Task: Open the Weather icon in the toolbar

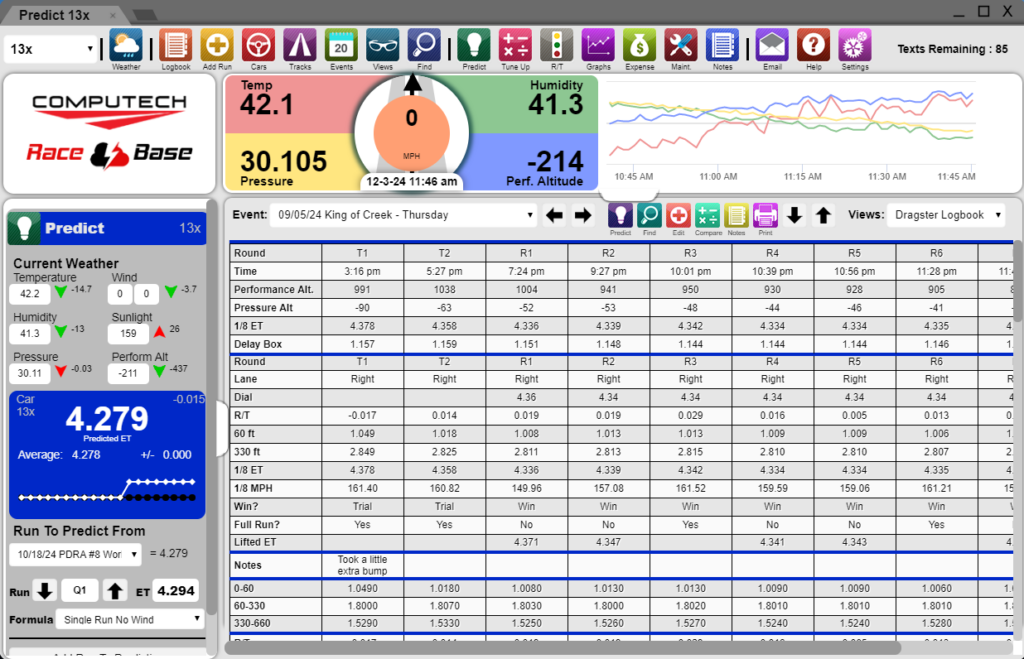Action: (x=126, y=46)
